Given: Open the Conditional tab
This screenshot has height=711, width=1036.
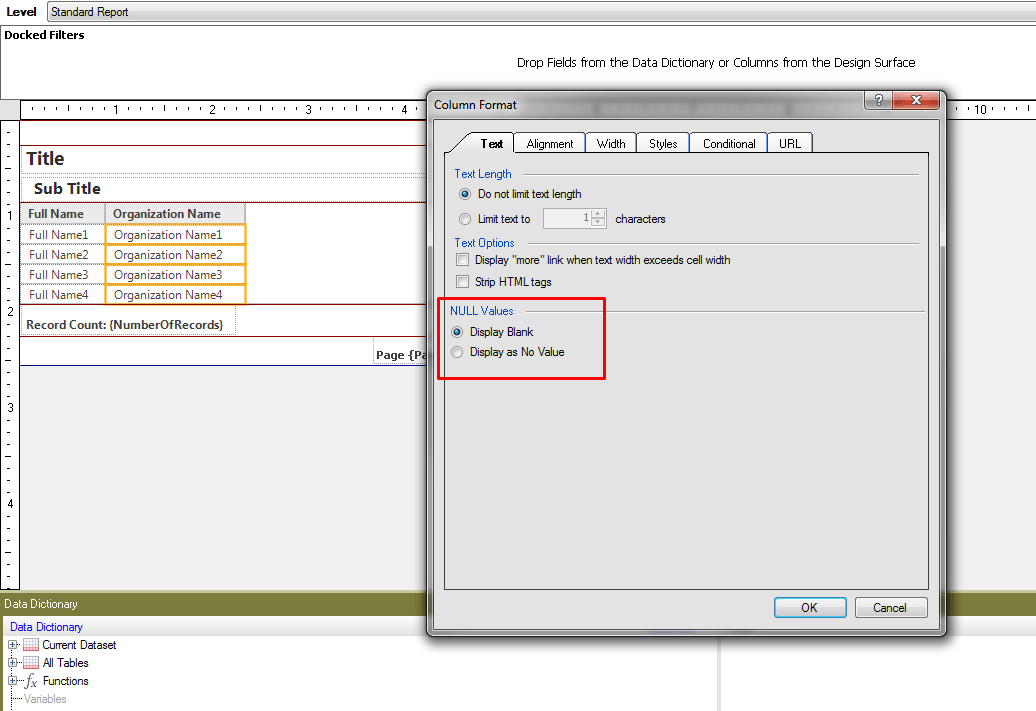Looking at the screenshot, I should [x=728, y=143].
